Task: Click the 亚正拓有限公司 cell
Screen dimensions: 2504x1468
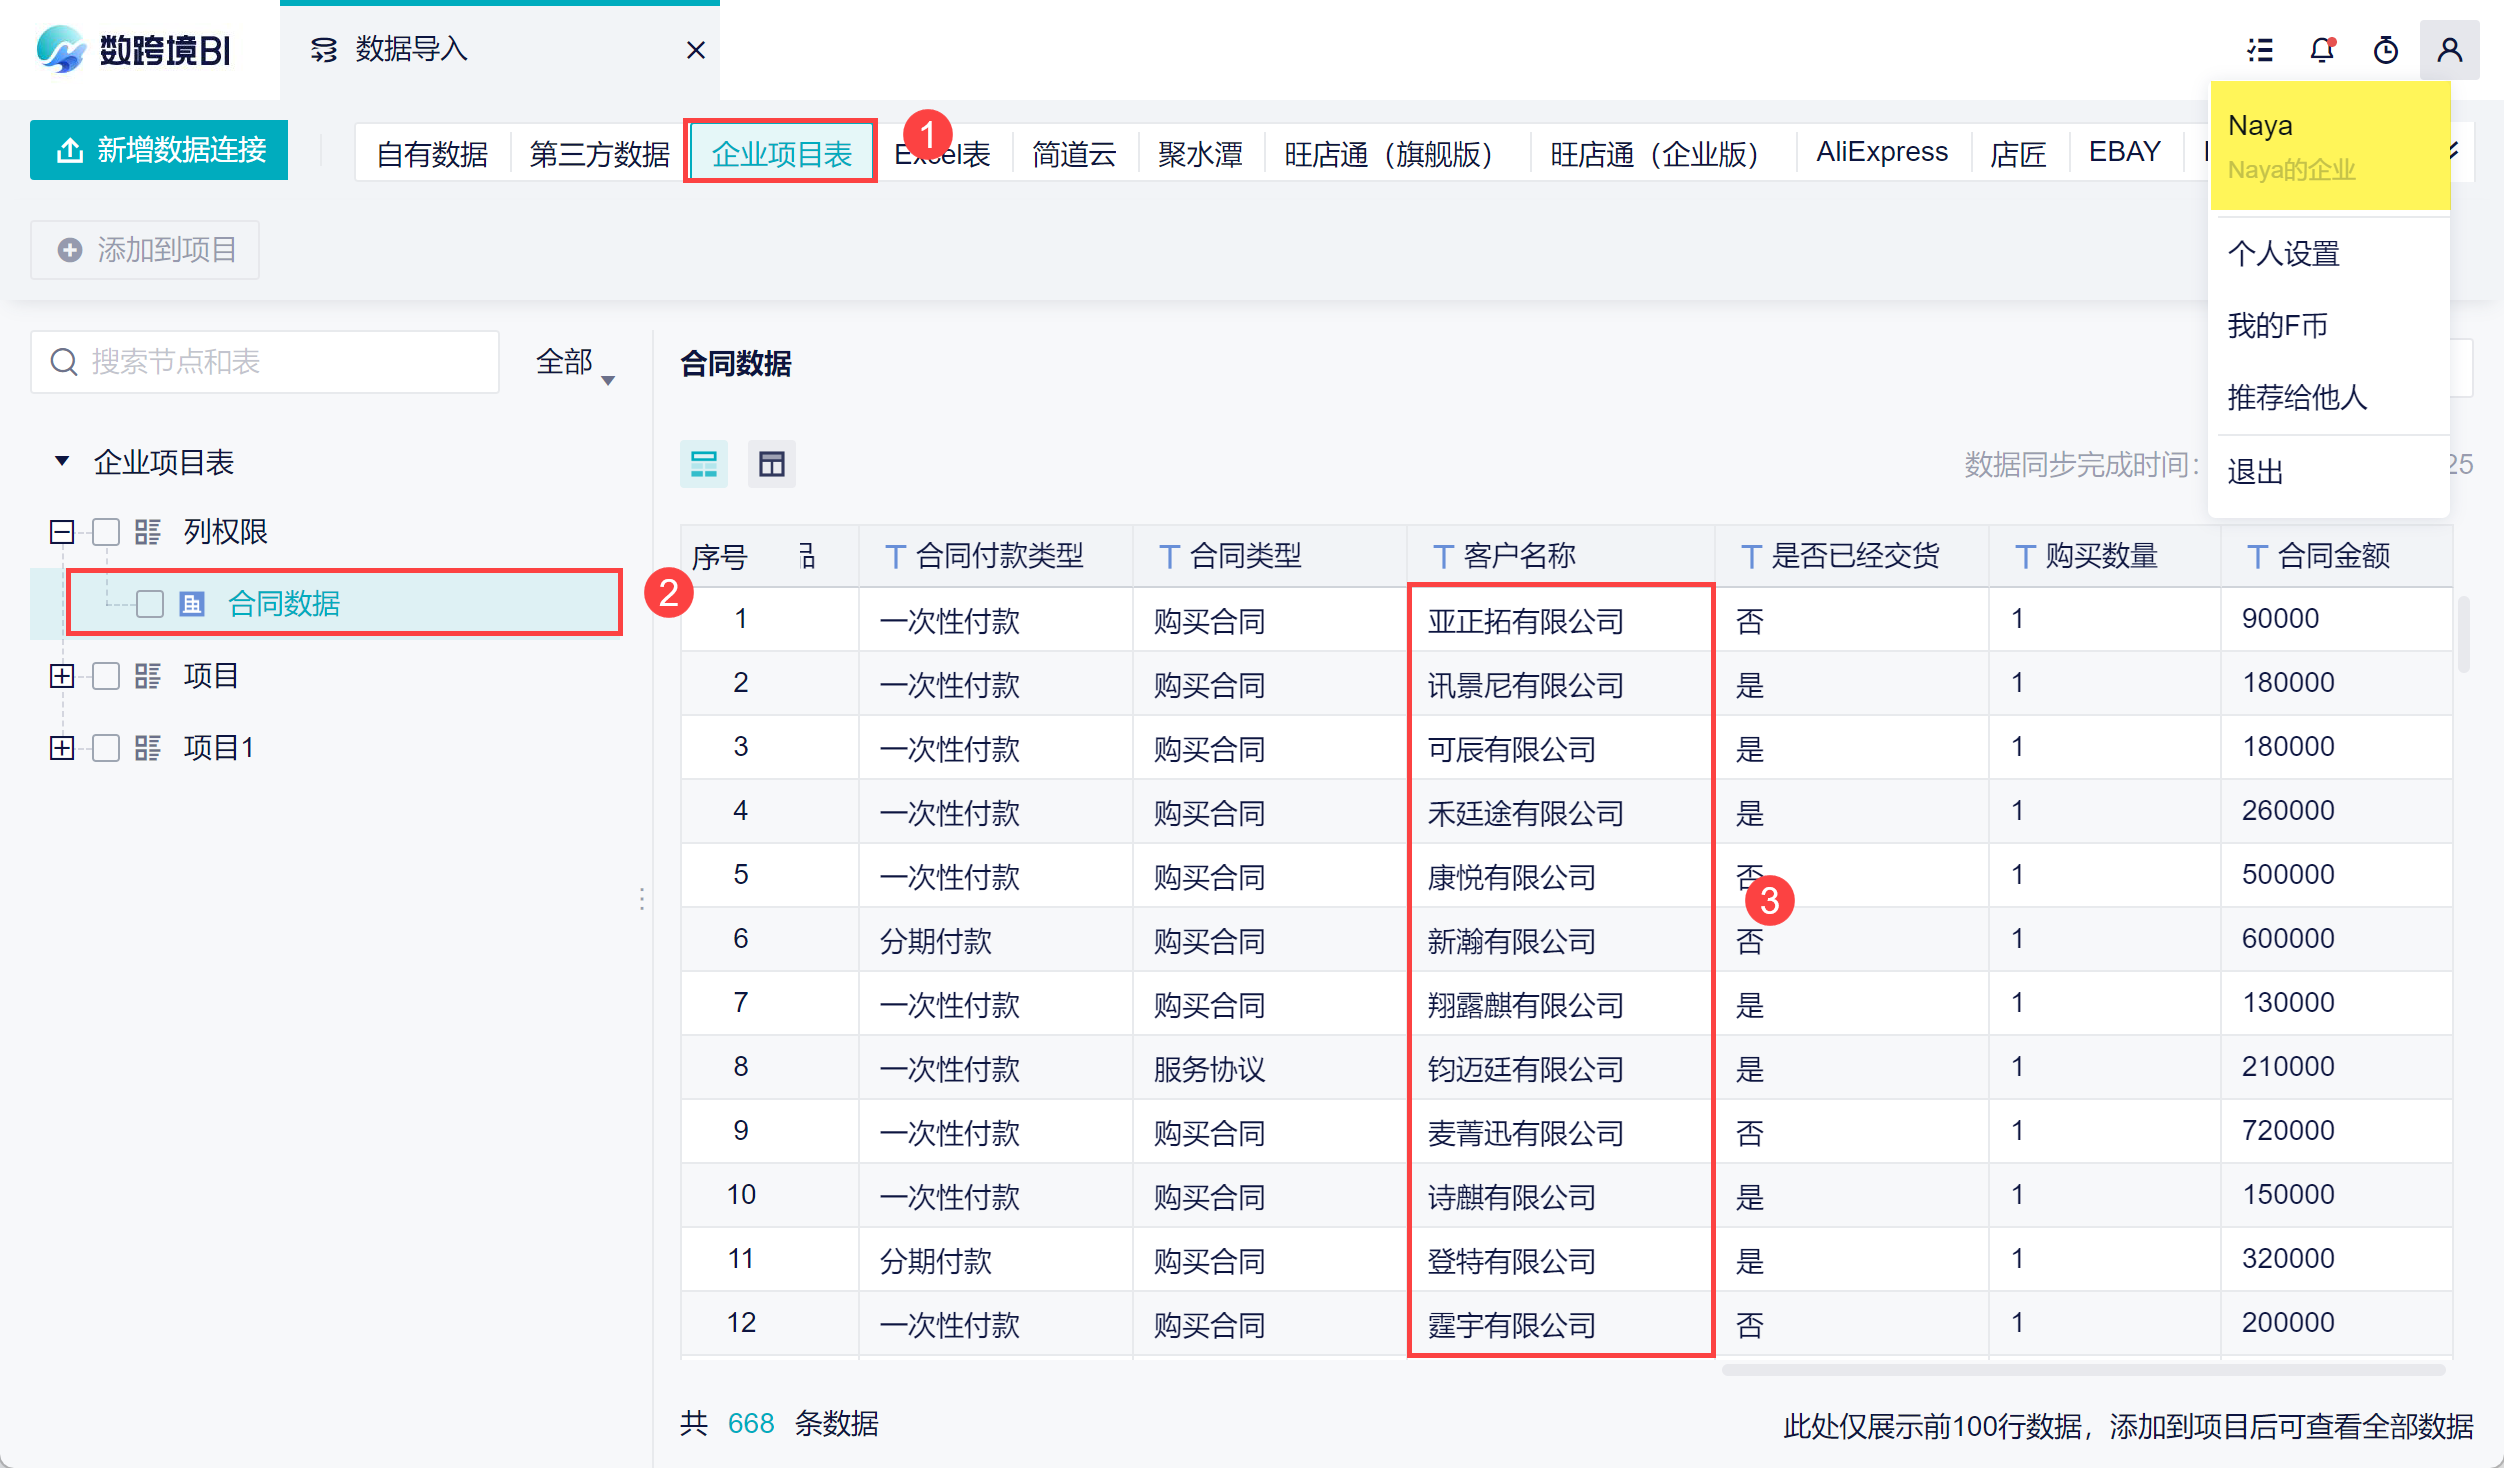Action: click(x=1560, y=620)
